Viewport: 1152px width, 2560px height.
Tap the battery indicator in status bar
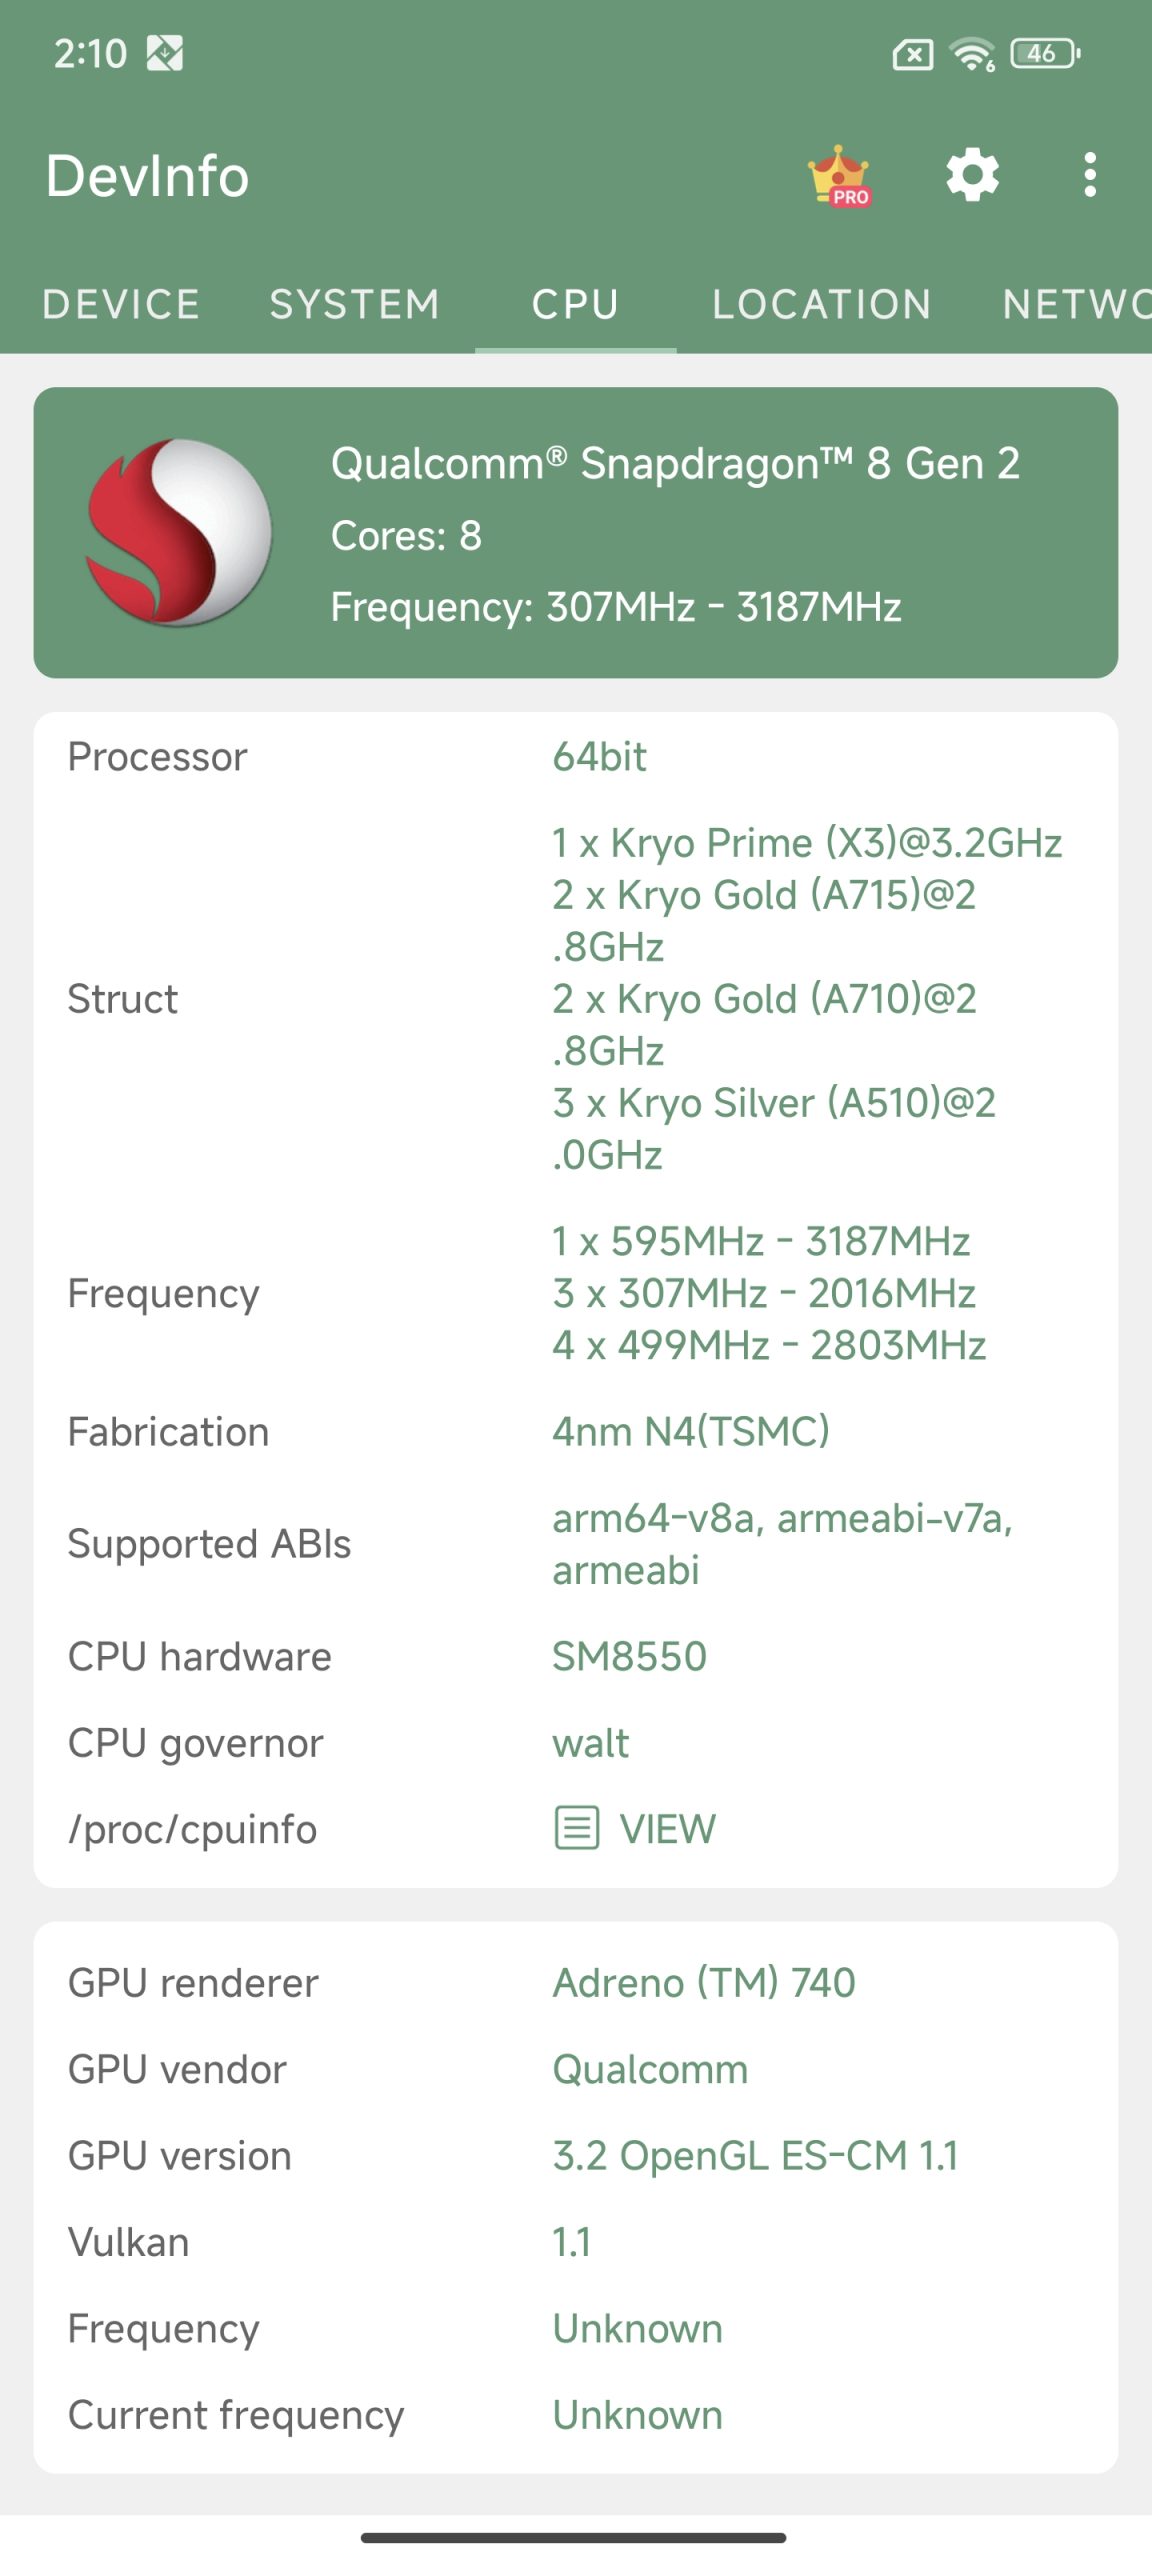click(x=1045, y=53)
